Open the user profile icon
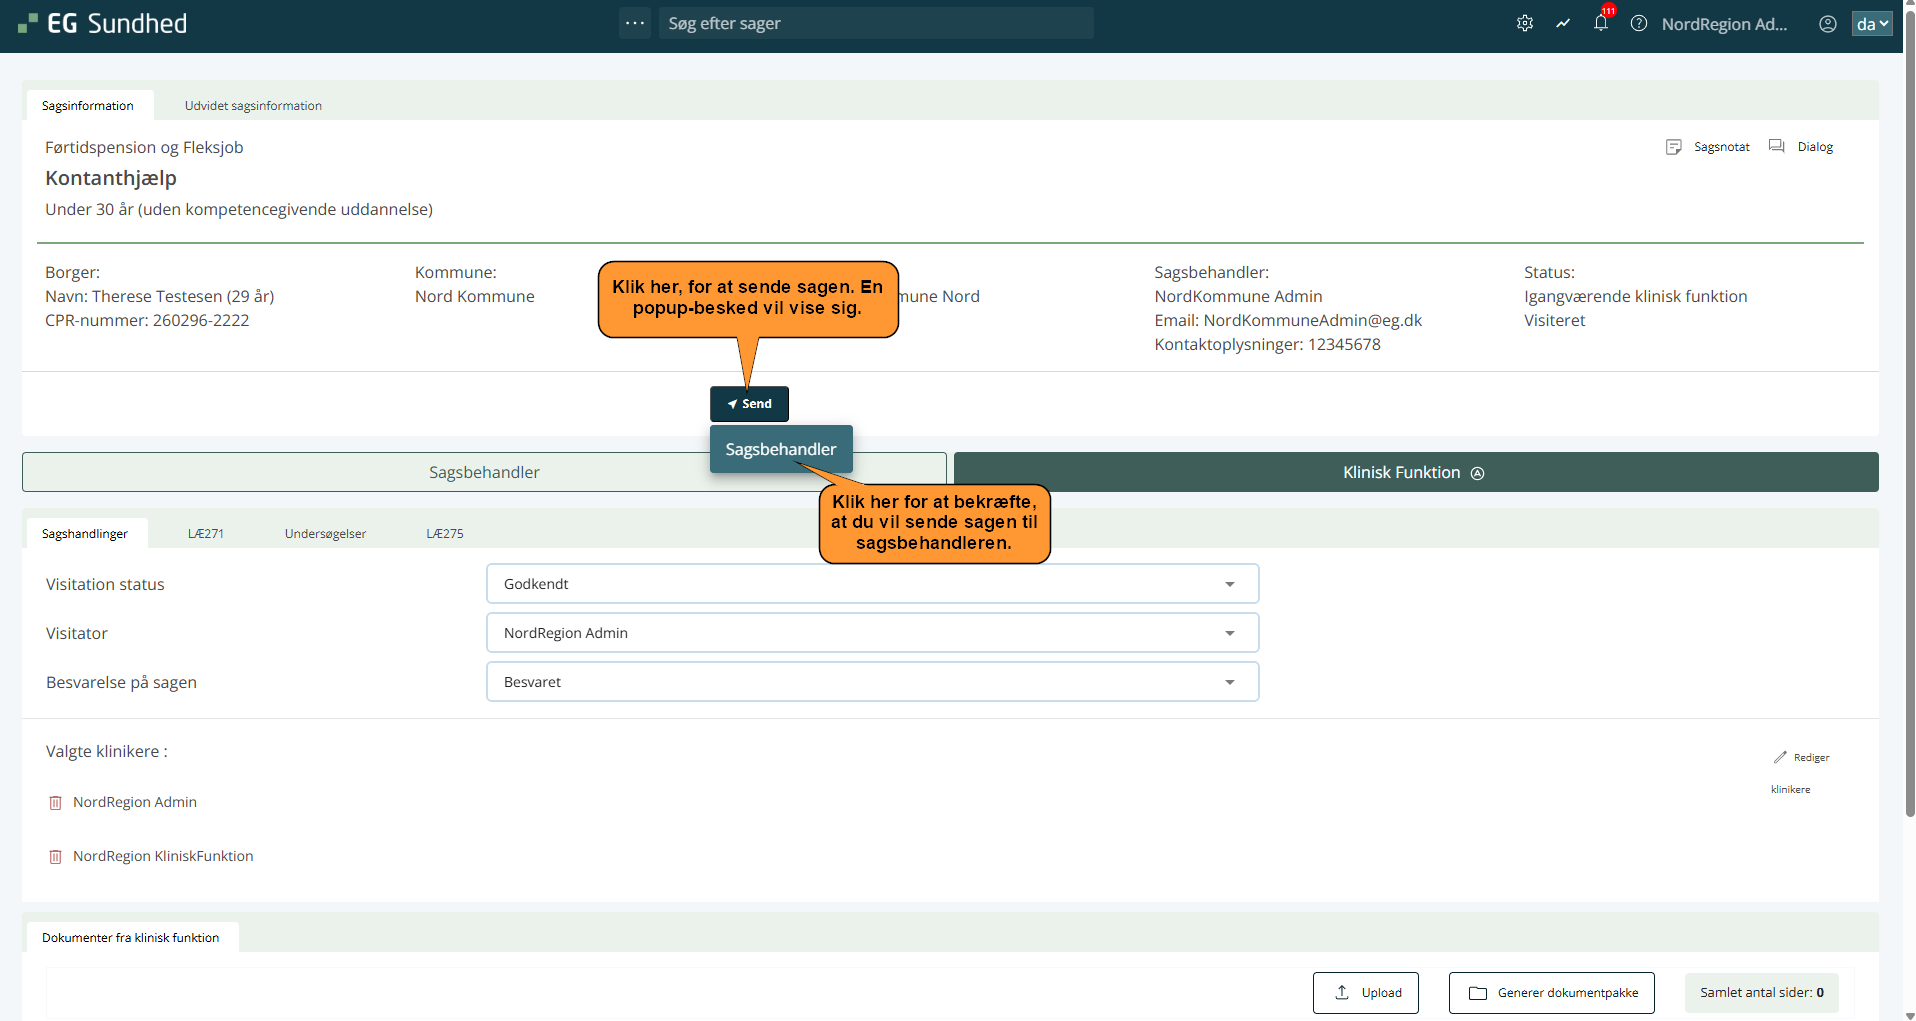 [1827, 24]
